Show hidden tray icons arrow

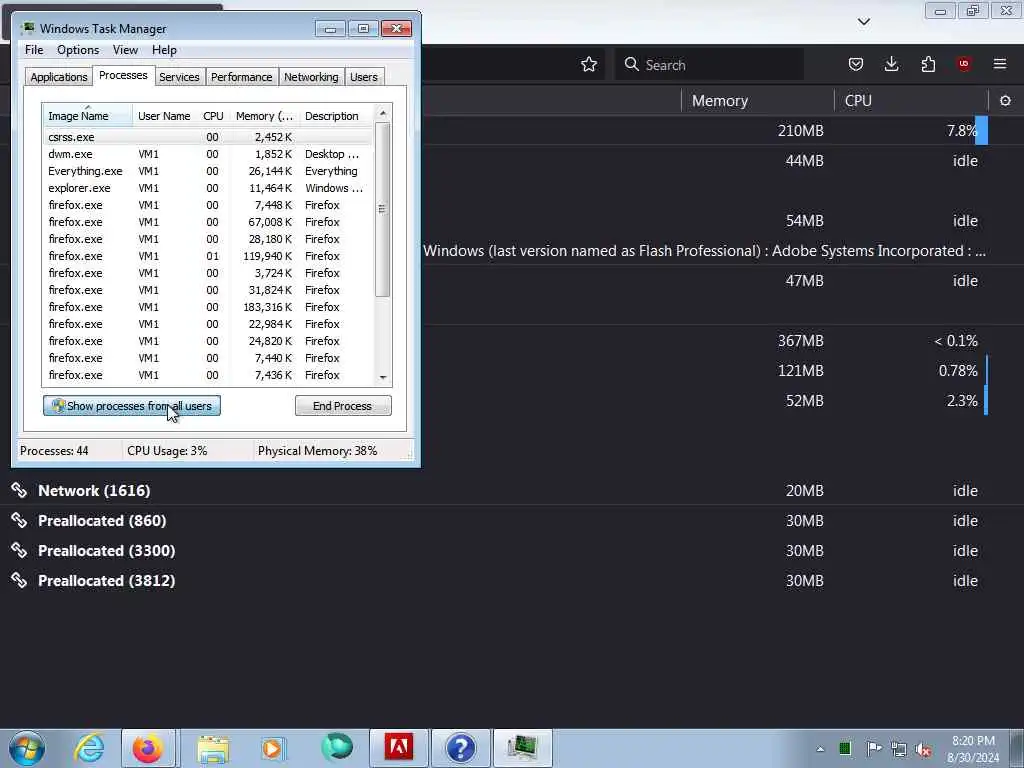pyautogui.click(x=820, y=749)
